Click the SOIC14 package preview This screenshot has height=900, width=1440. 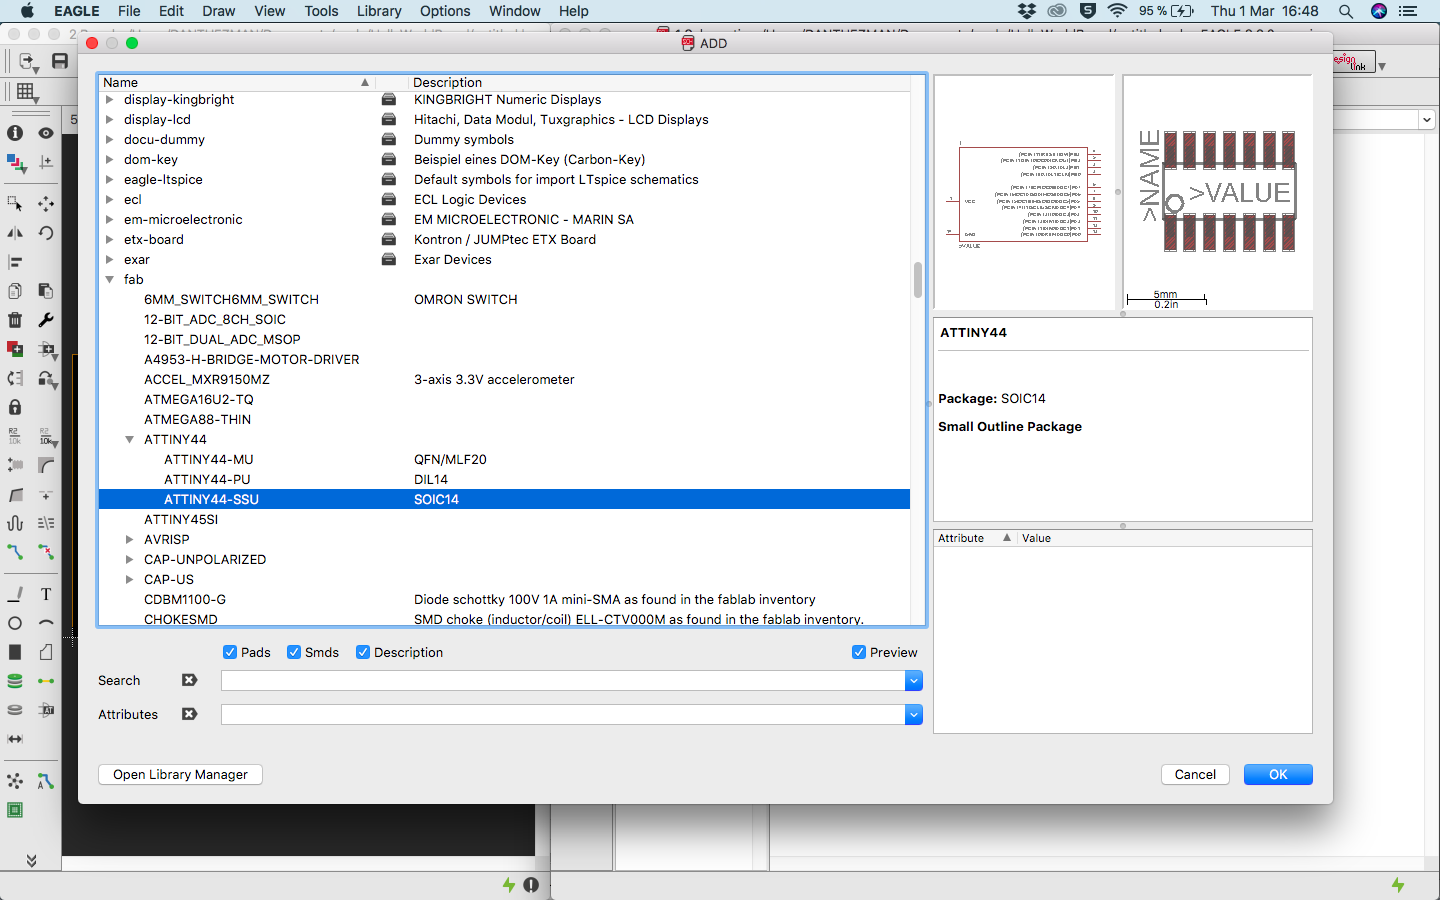click(1218, 192)
